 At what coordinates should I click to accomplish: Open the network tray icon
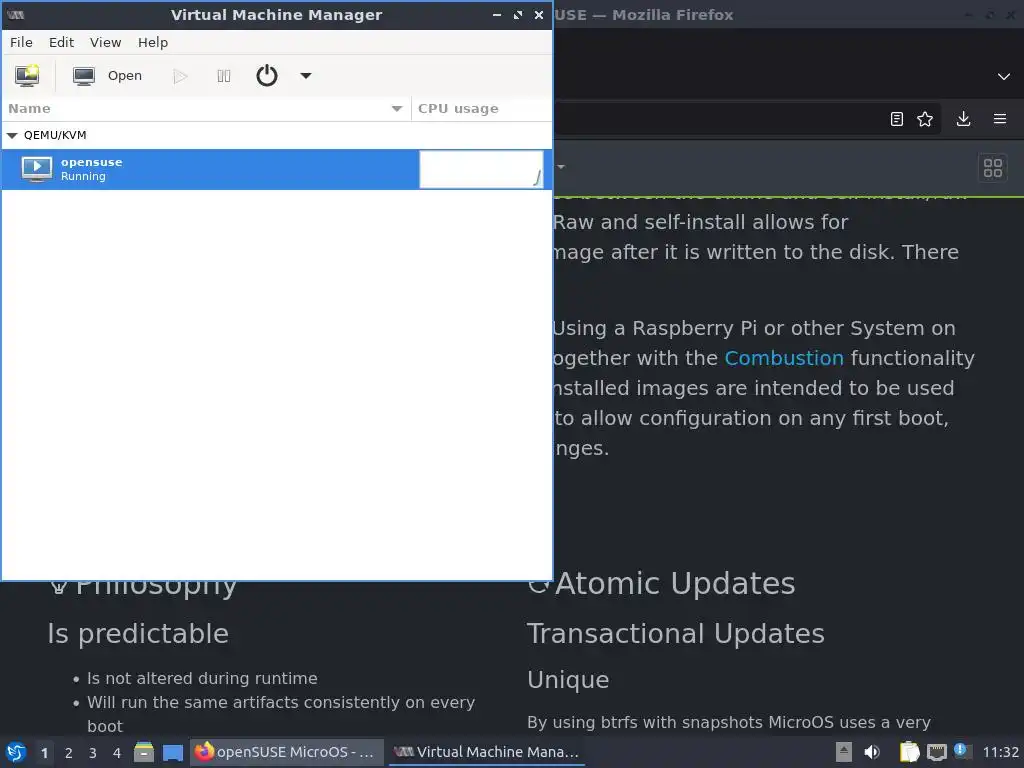click(936, 752)
